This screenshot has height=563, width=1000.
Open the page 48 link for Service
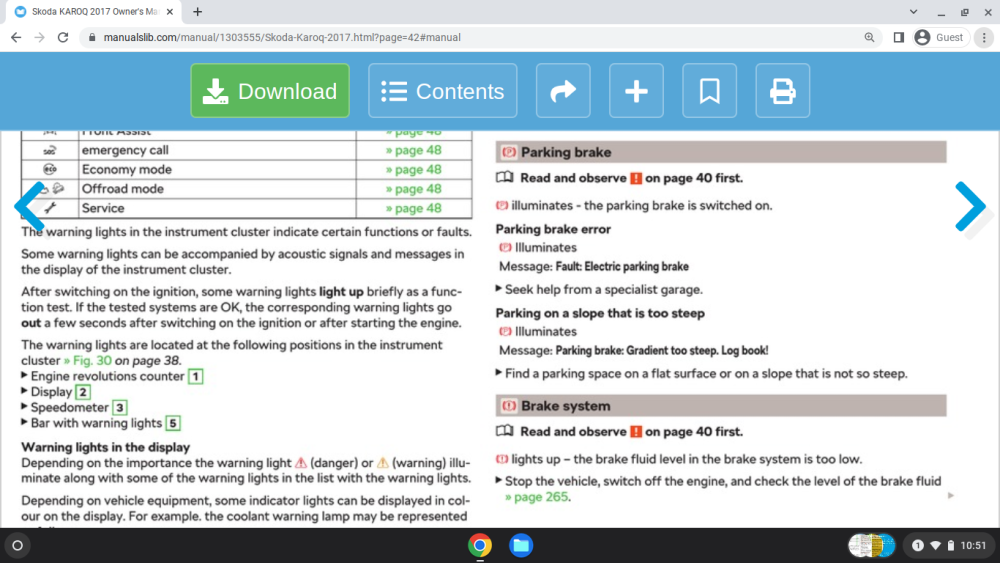(413, 208)
